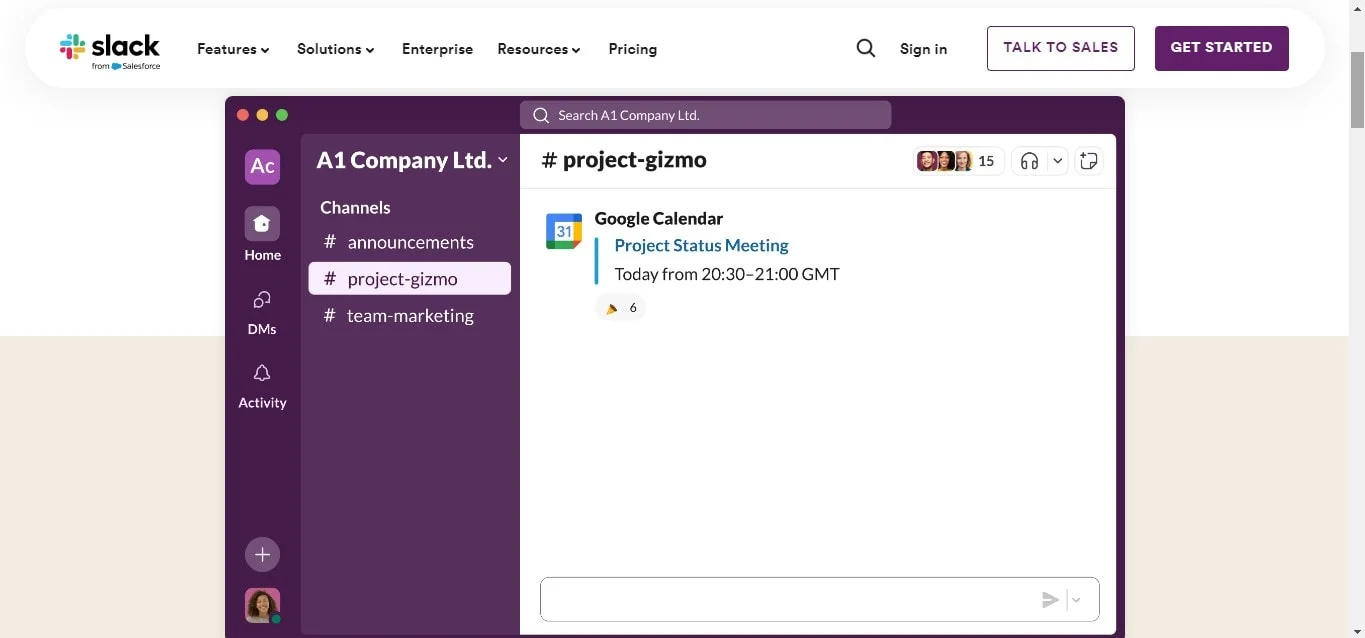Click the # project-gizmo channel title
The width and height of the screenshot is (1365, 638).
(x=624, y=160)
